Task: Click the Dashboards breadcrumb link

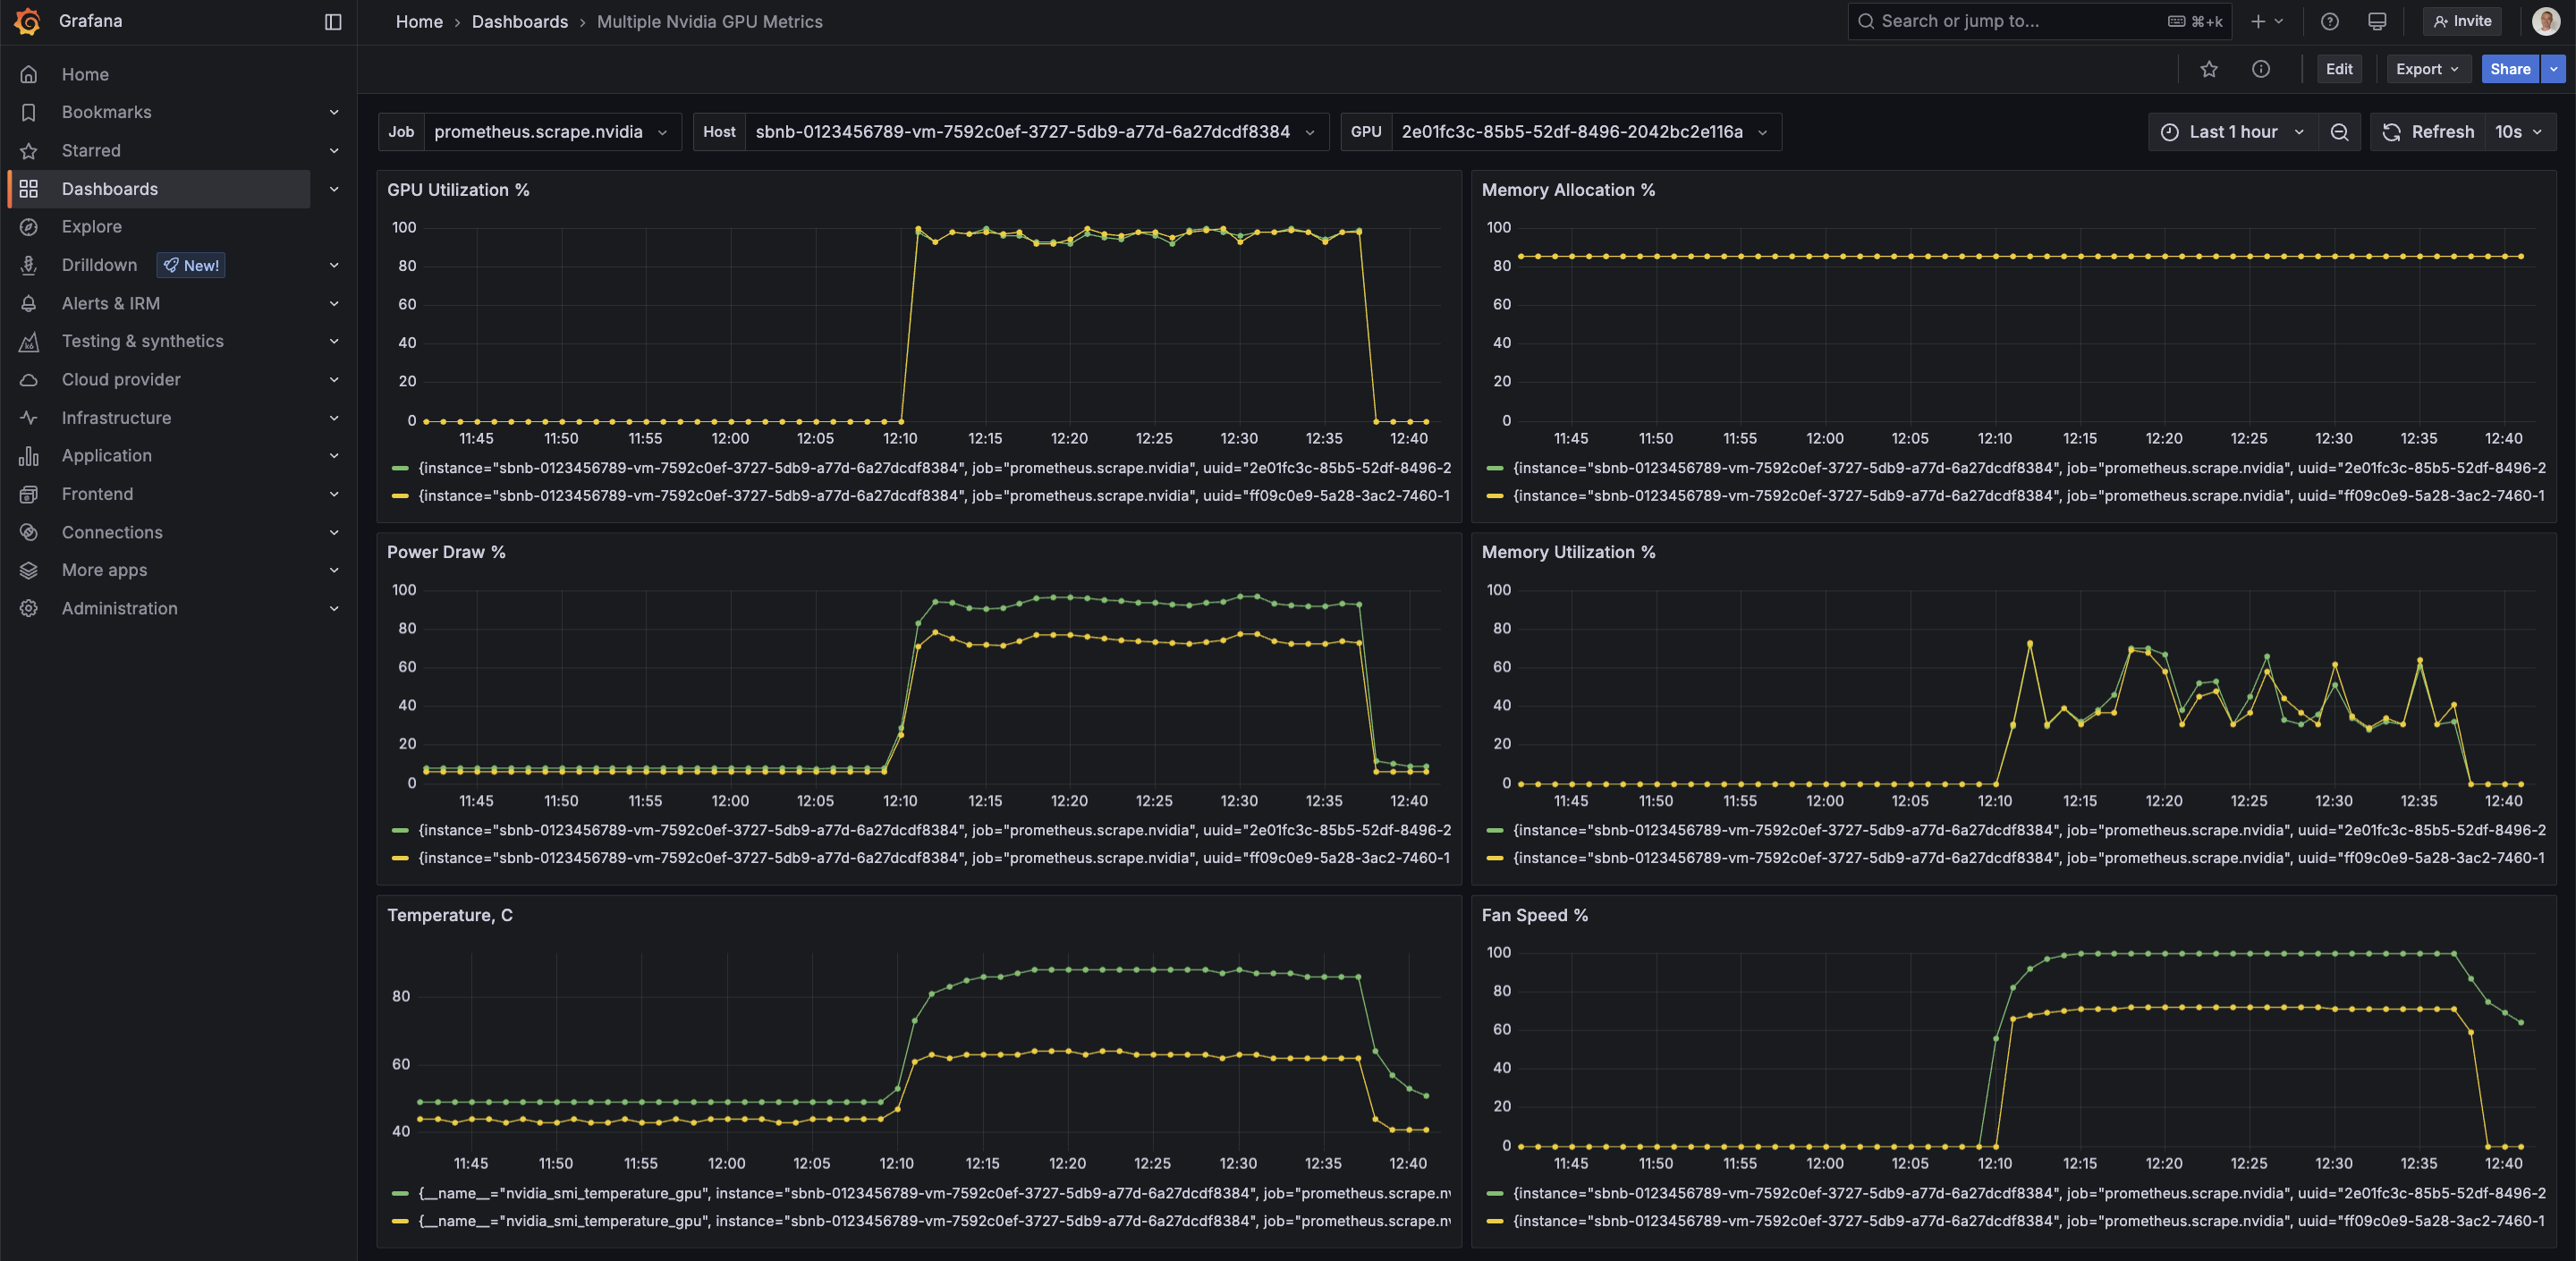Action: click(519, 21)
